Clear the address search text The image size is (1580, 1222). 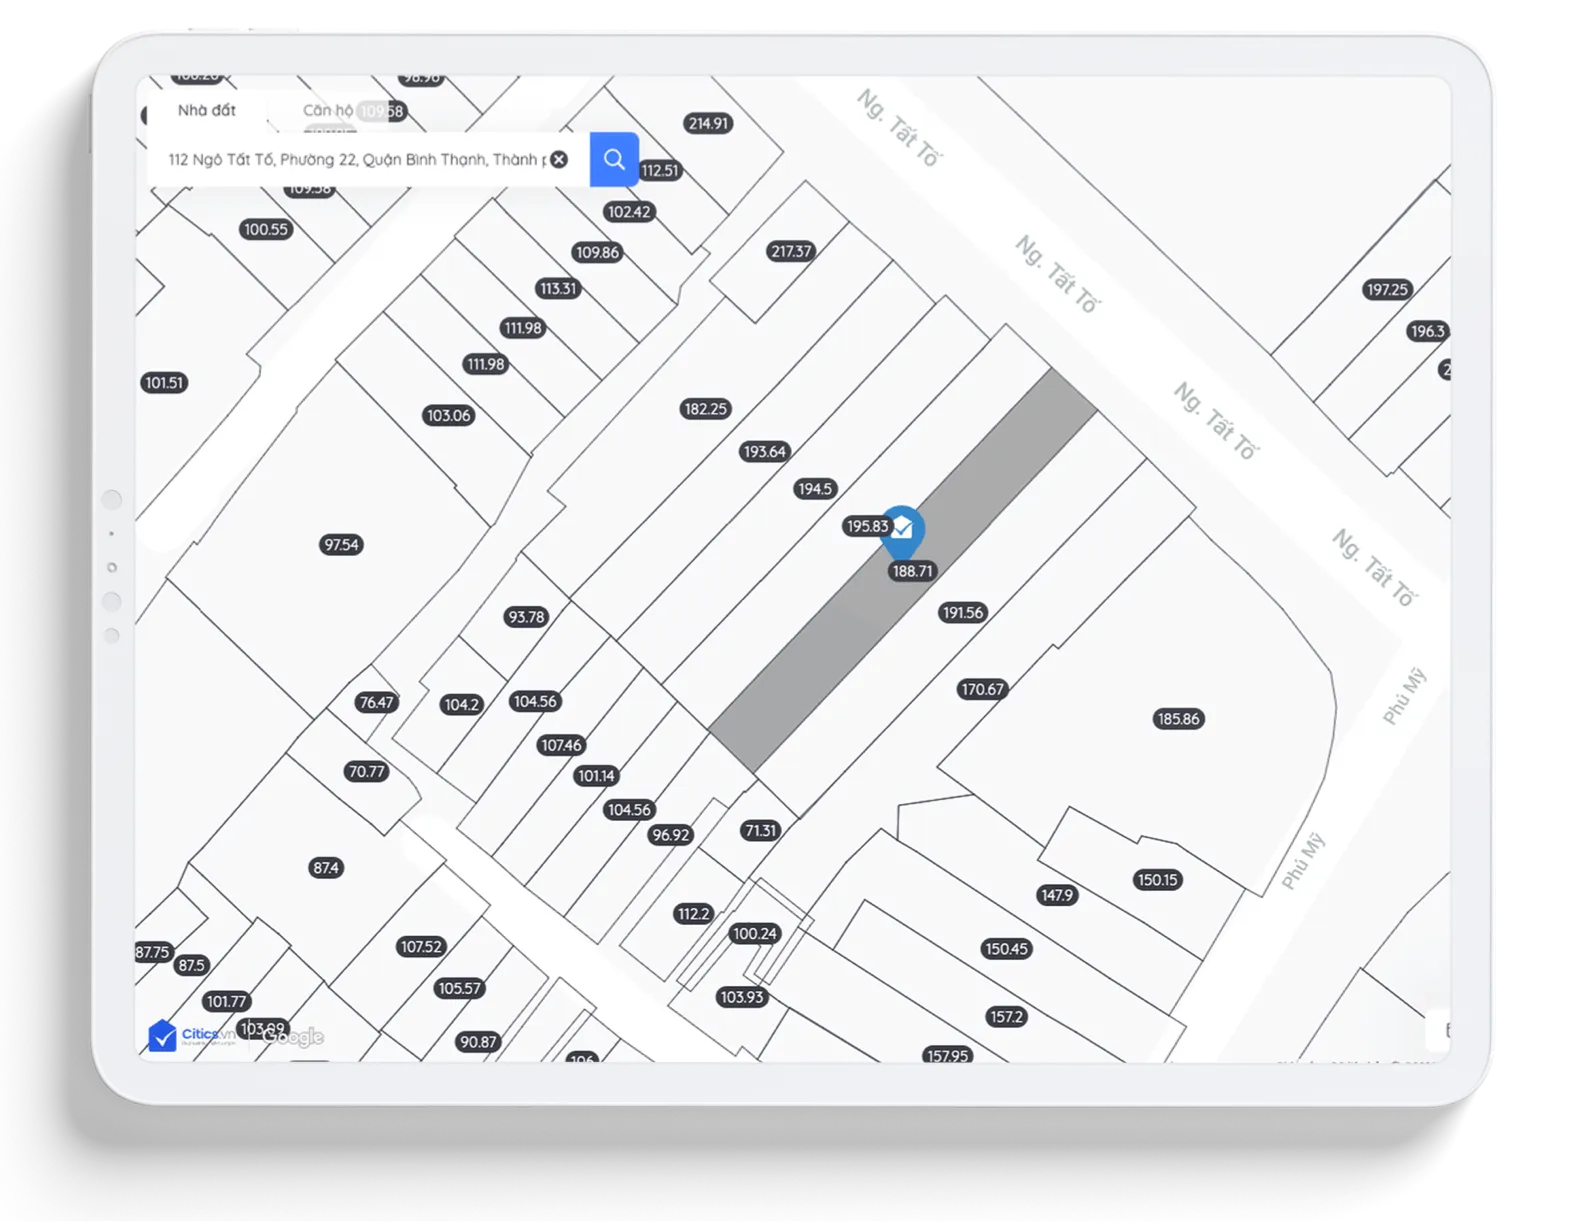(x=559, y=159)
